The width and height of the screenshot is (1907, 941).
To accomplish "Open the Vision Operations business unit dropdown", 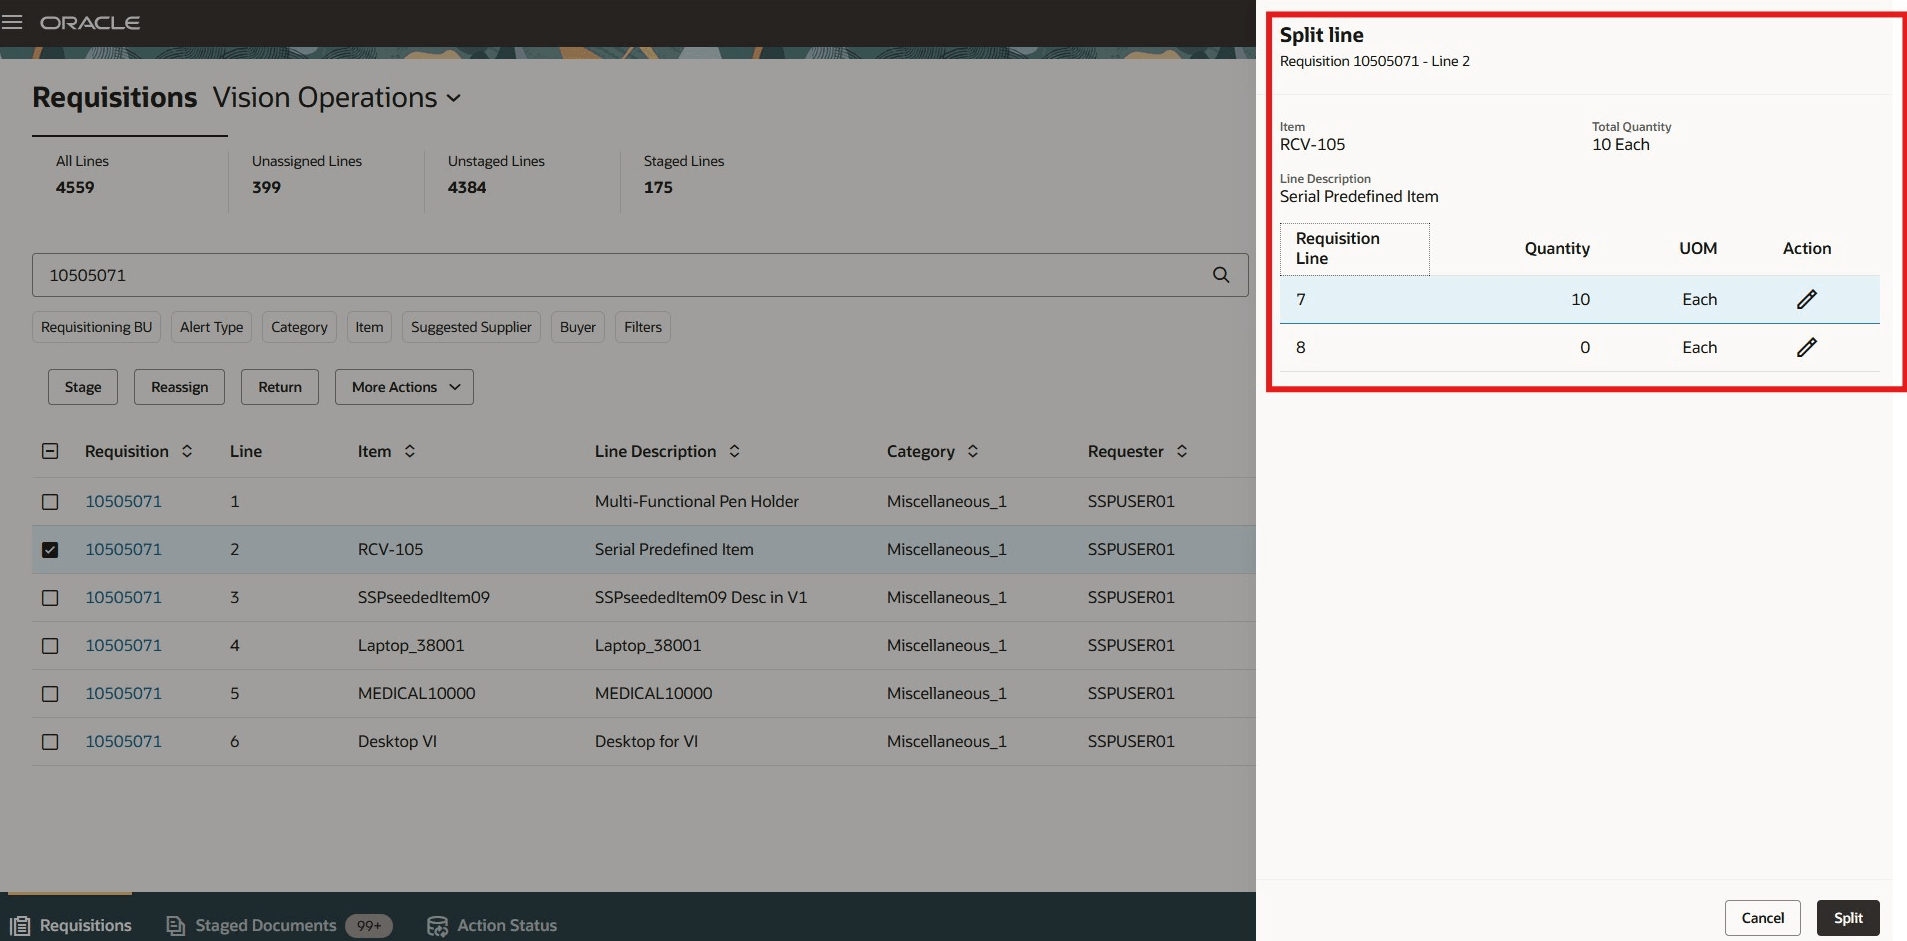I will (x=337, y=98).
